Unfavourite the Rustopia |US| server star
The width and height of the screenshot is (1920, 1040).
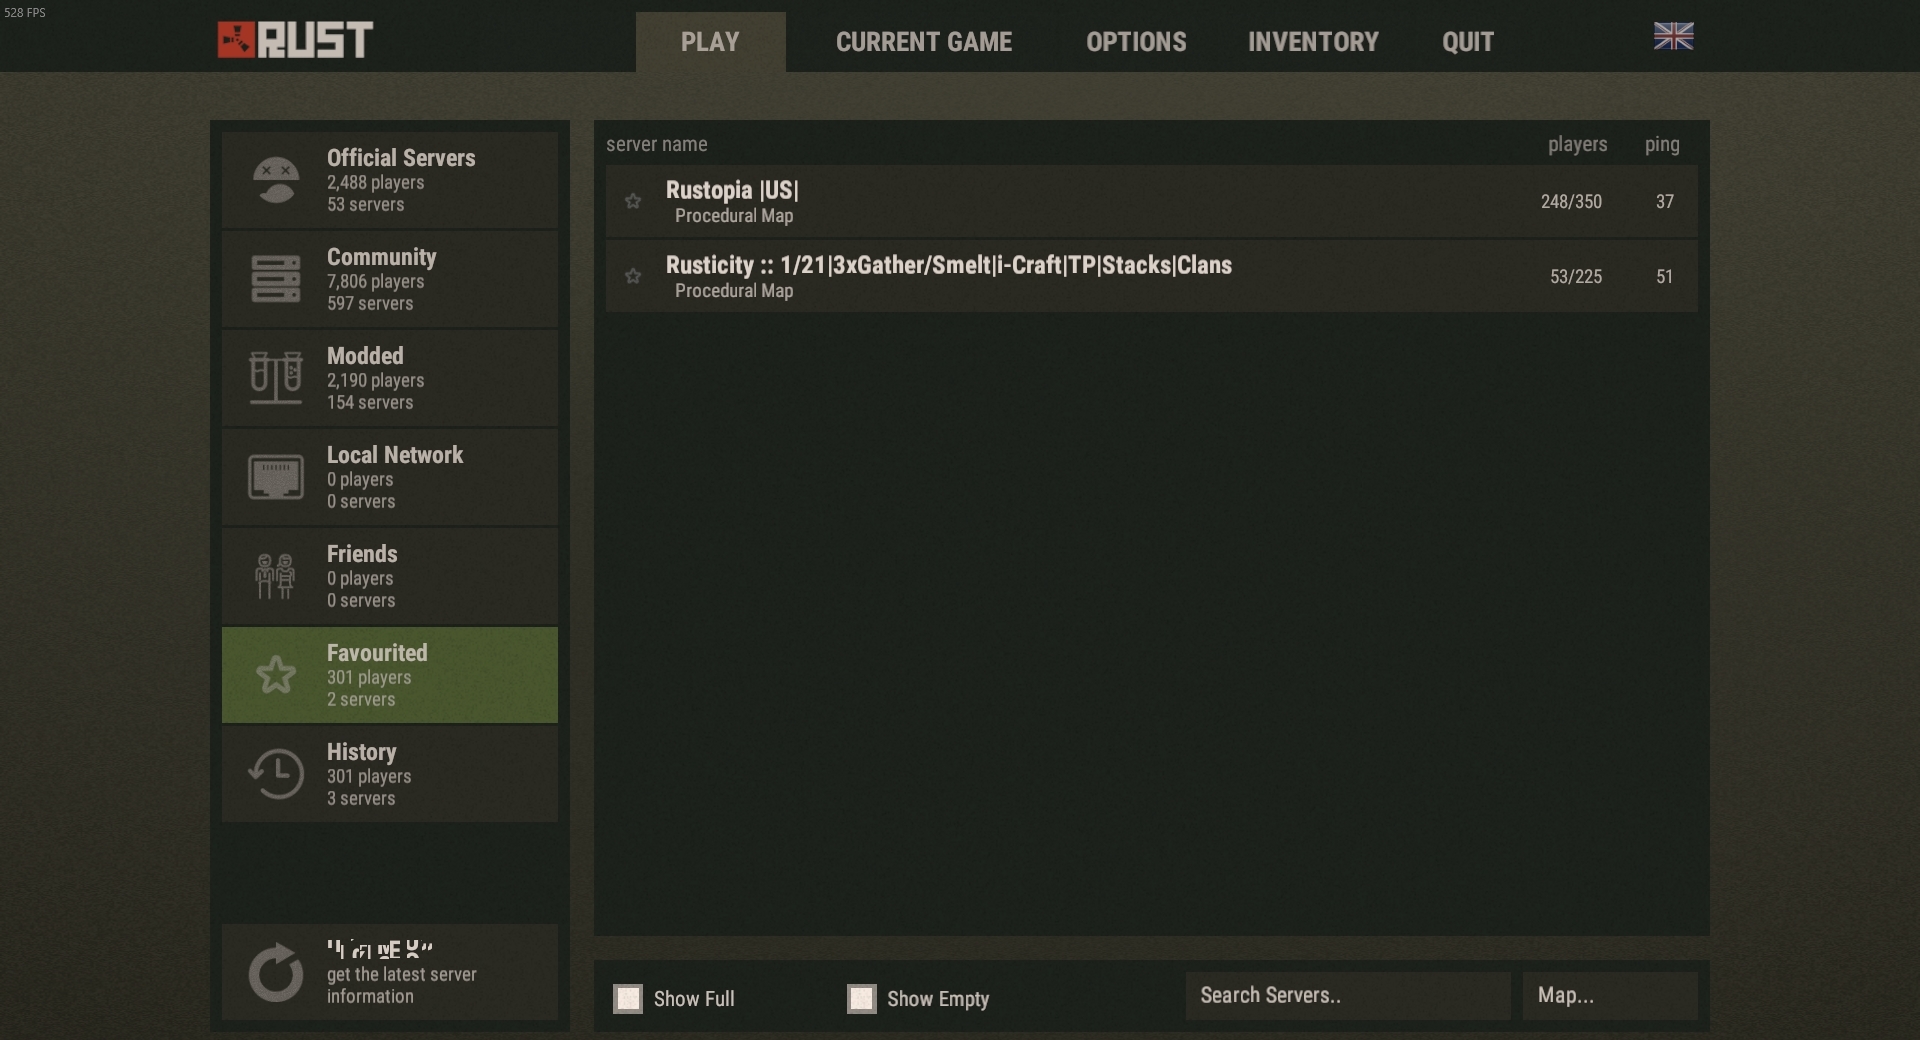(633, 201)
